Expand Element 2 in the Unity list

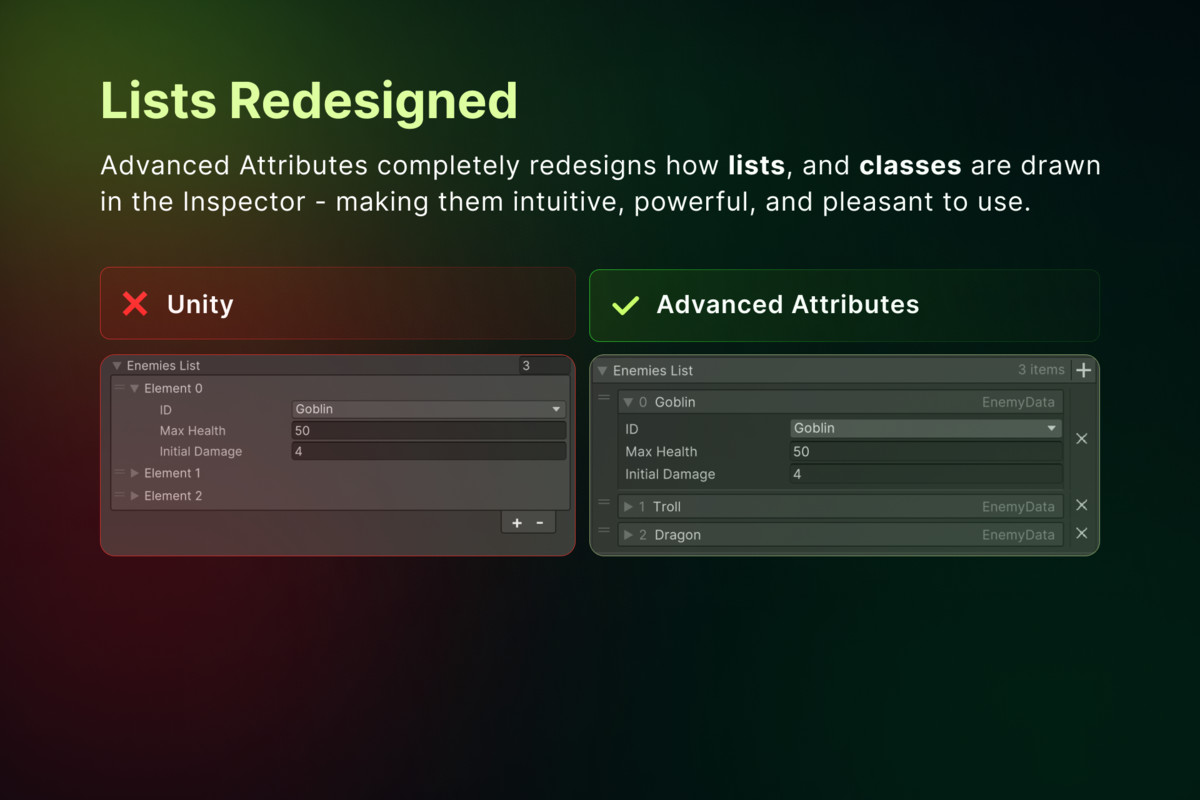pyautogui.click(x=135, y=496)
